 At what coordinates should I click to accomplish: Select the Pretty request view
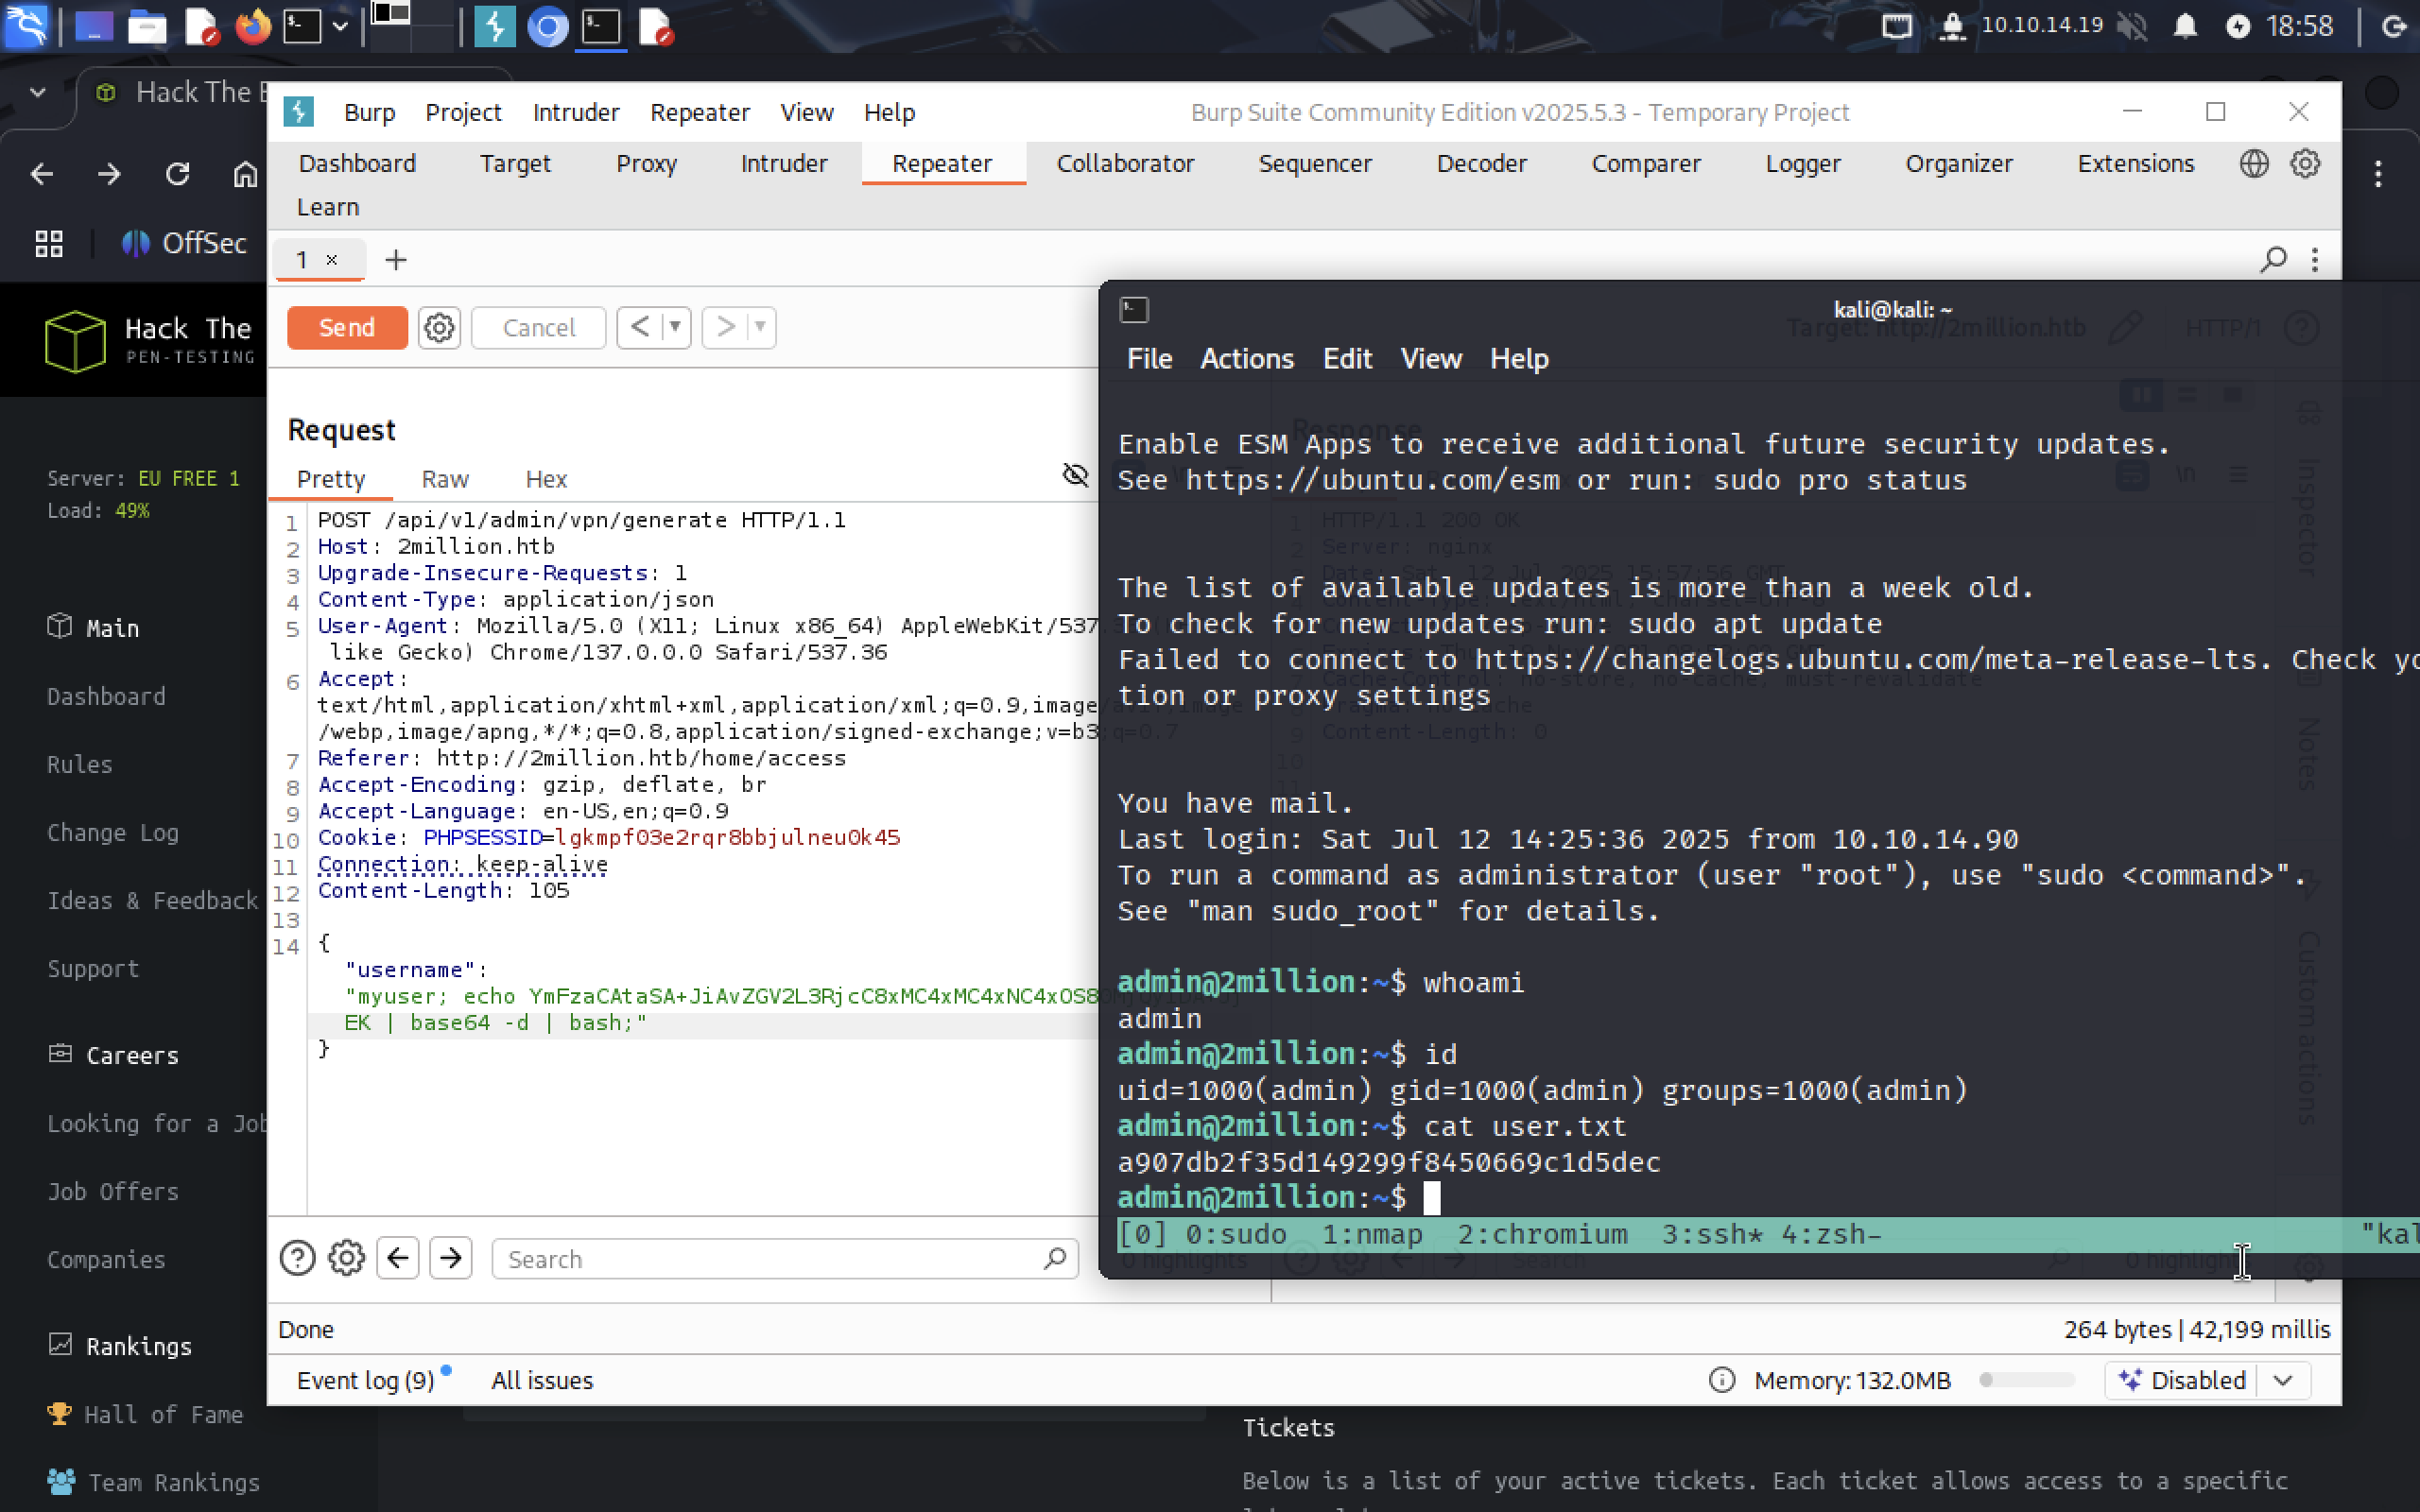tap(331, 479)
